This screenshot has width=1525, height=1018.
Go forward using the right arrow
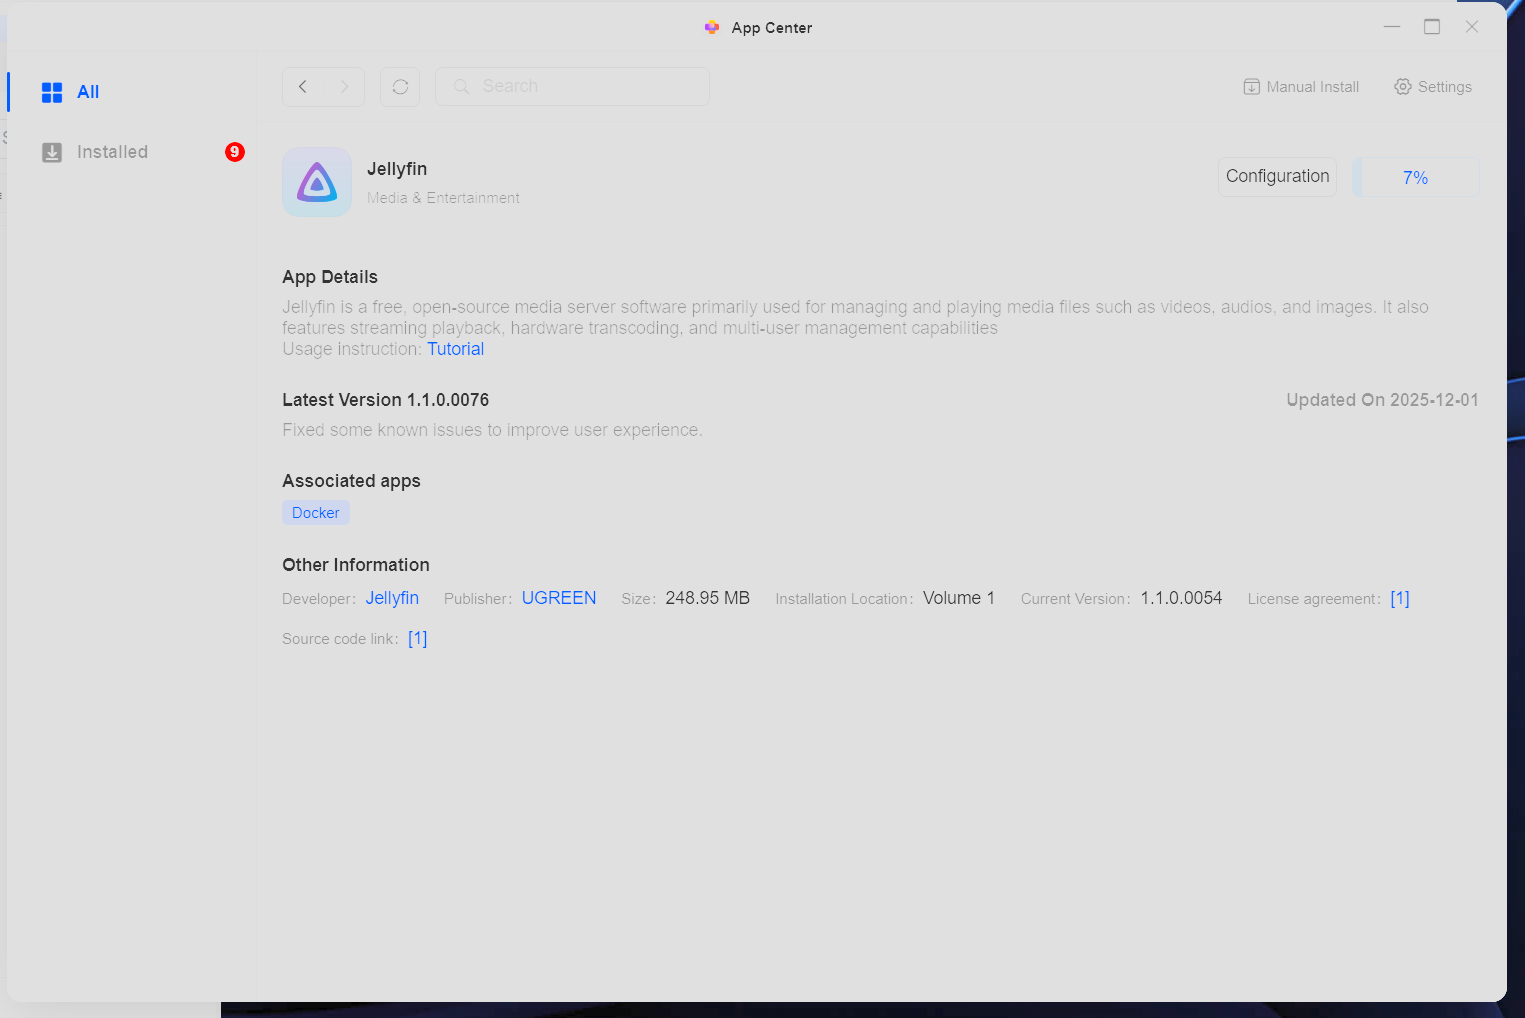coord(344,87)
